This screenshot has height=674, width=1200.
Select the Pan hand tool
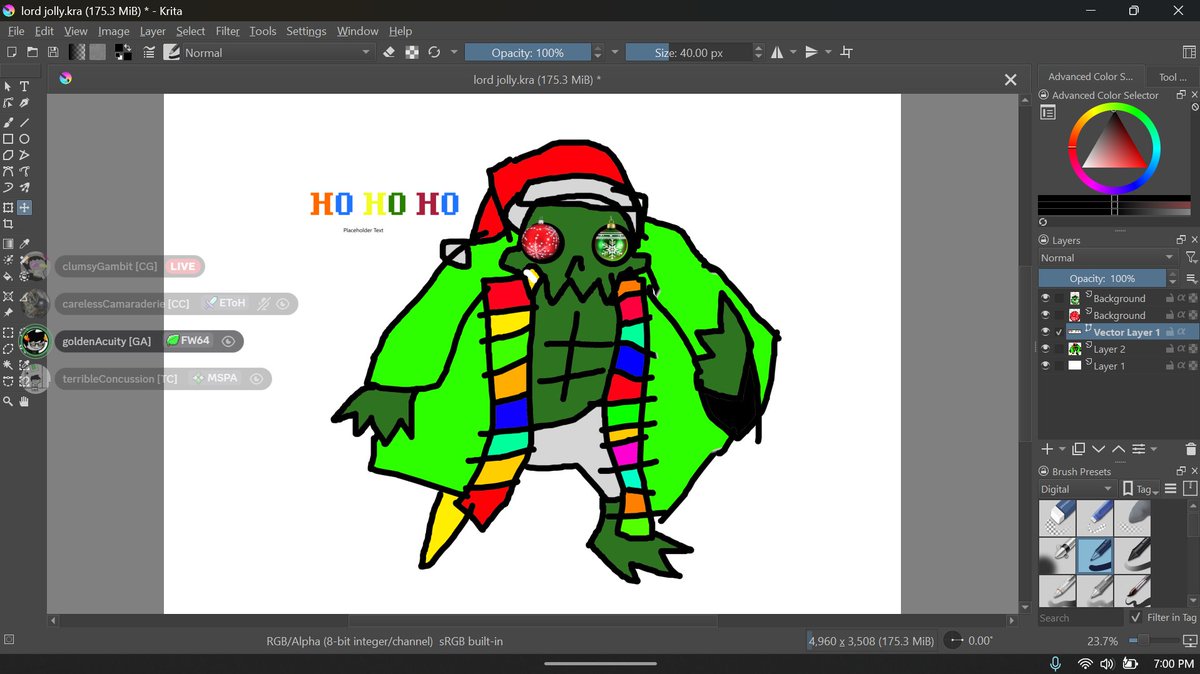tap(24, 401)
